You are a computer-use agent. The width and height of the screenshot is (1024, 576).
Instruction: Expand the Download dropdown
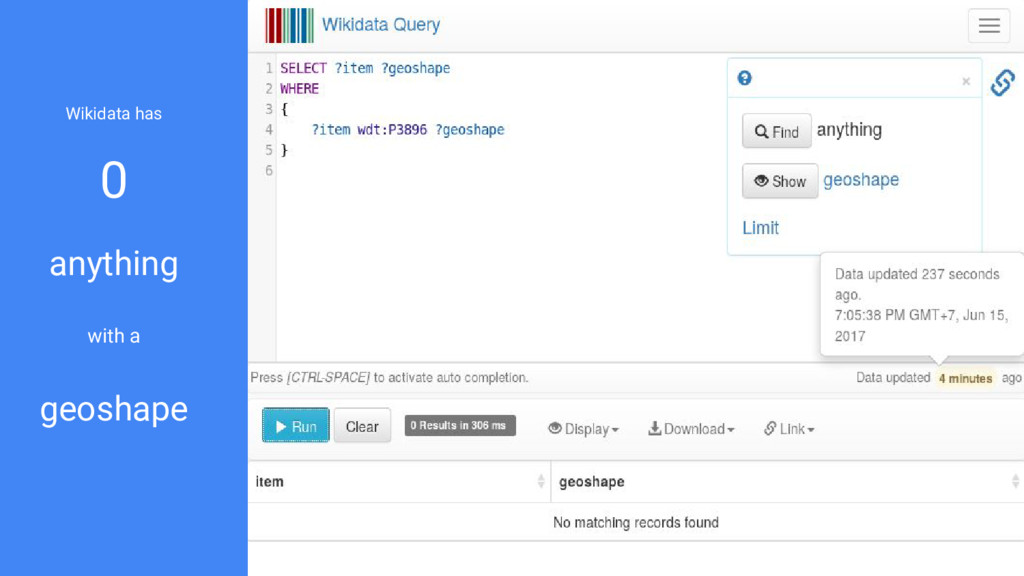pyautogui.click(x=691, y=429)
